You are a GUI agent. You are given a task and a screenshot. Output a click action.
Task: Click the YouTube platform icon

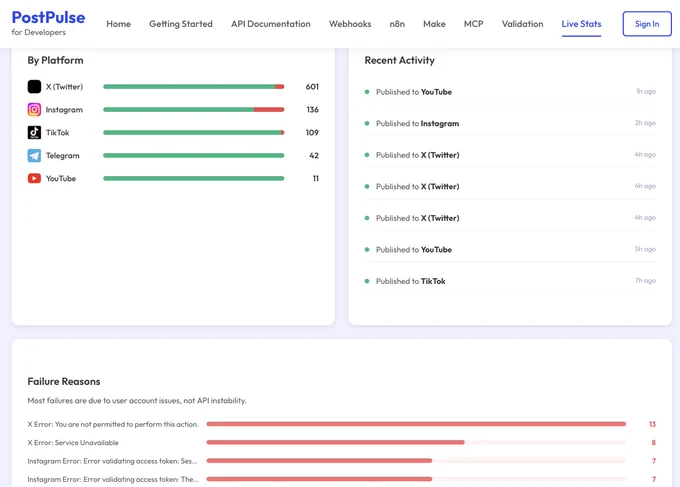[x=34, y=178]
